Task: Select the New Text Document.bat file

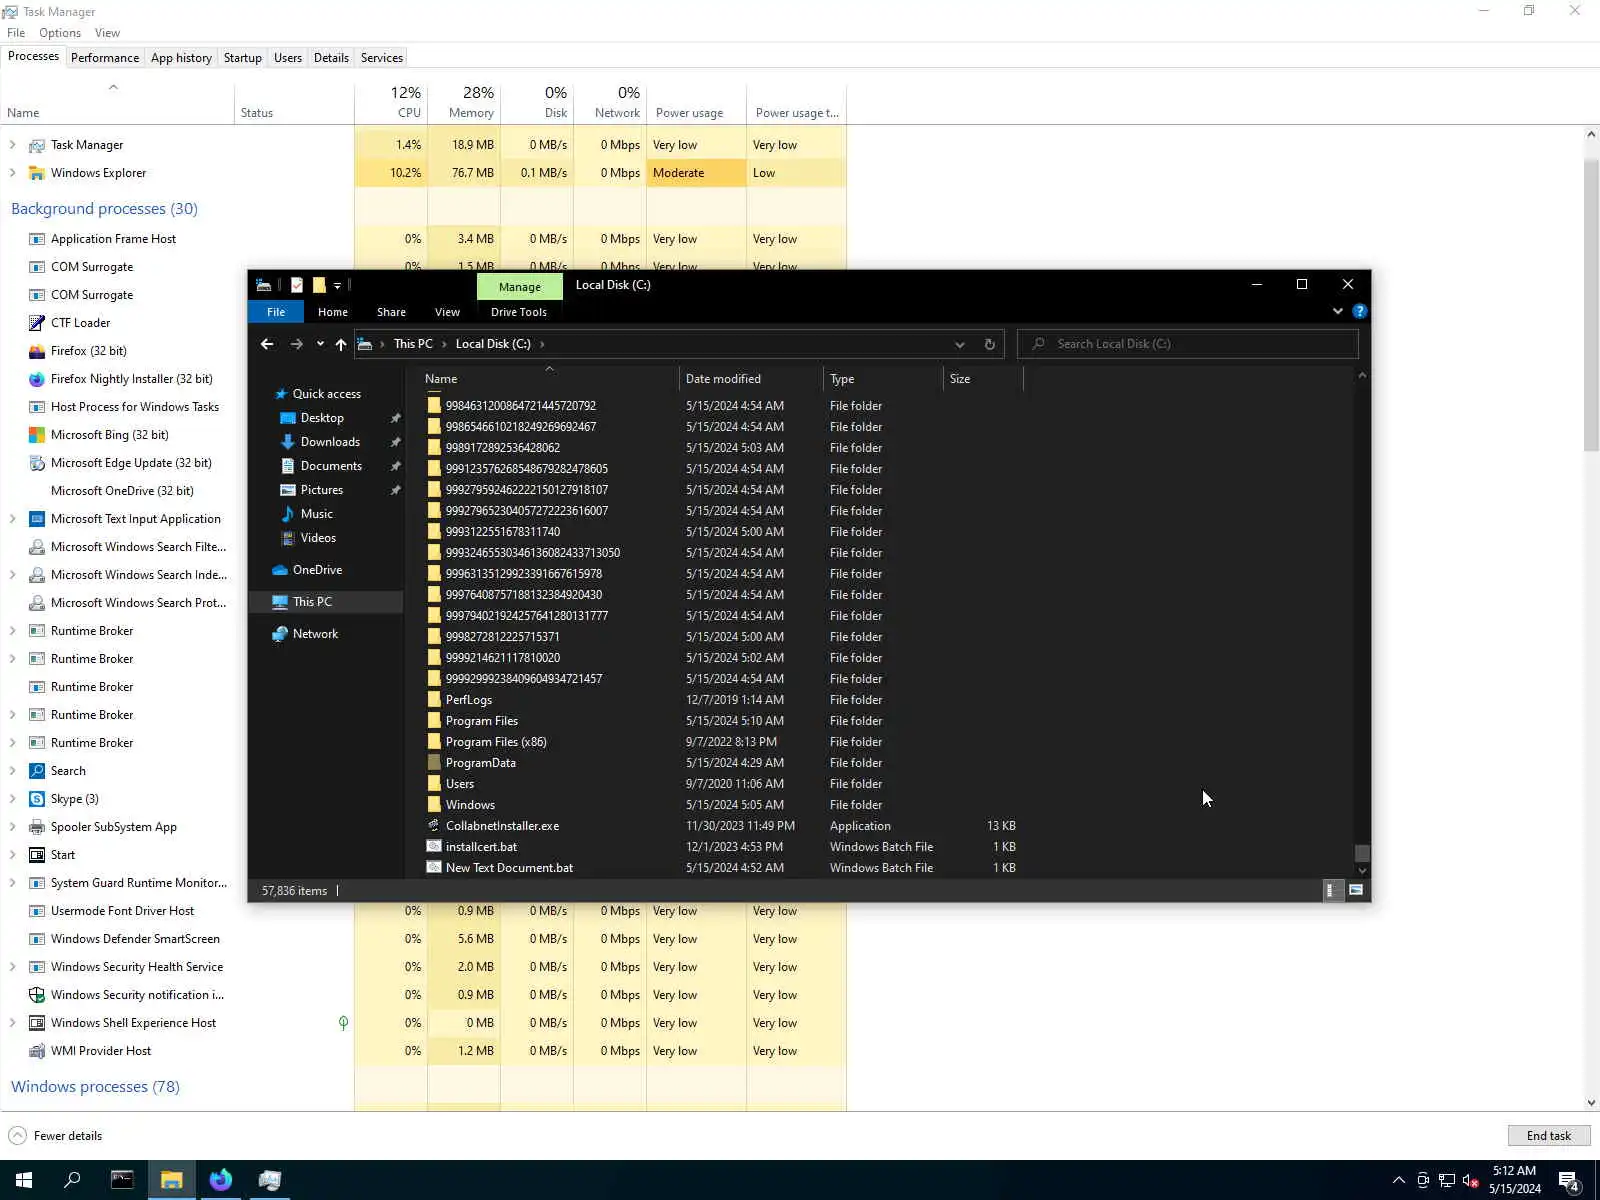Action: [509, 868]
